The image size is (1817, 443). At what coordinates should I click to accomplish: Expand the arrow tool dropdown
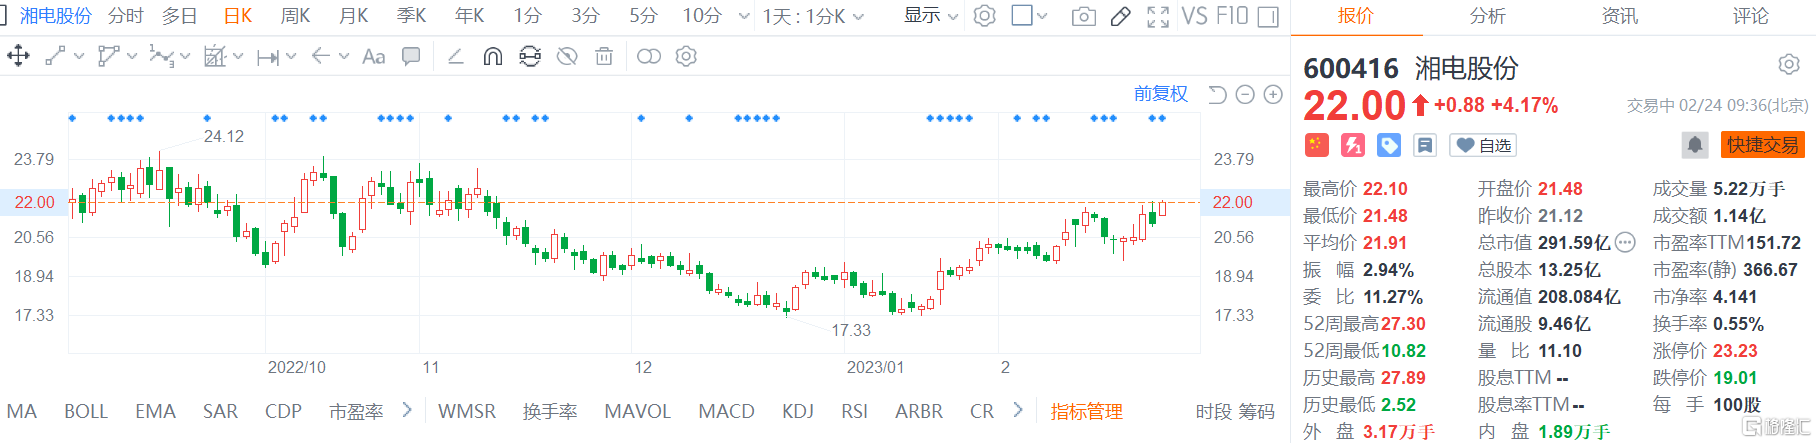click(x=345, y=57)
